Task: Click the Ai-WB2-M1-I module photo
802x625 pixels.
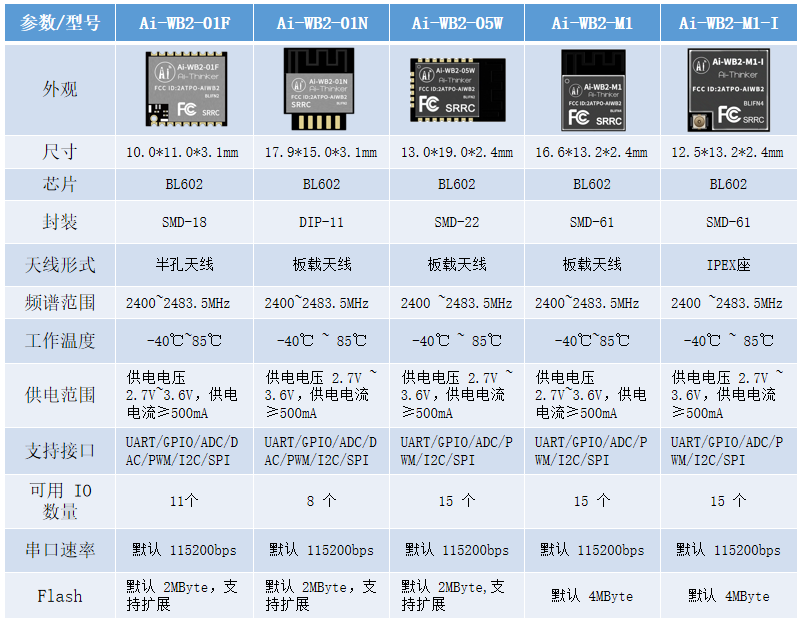Action: pyautogui.click(x=729, y=90)
